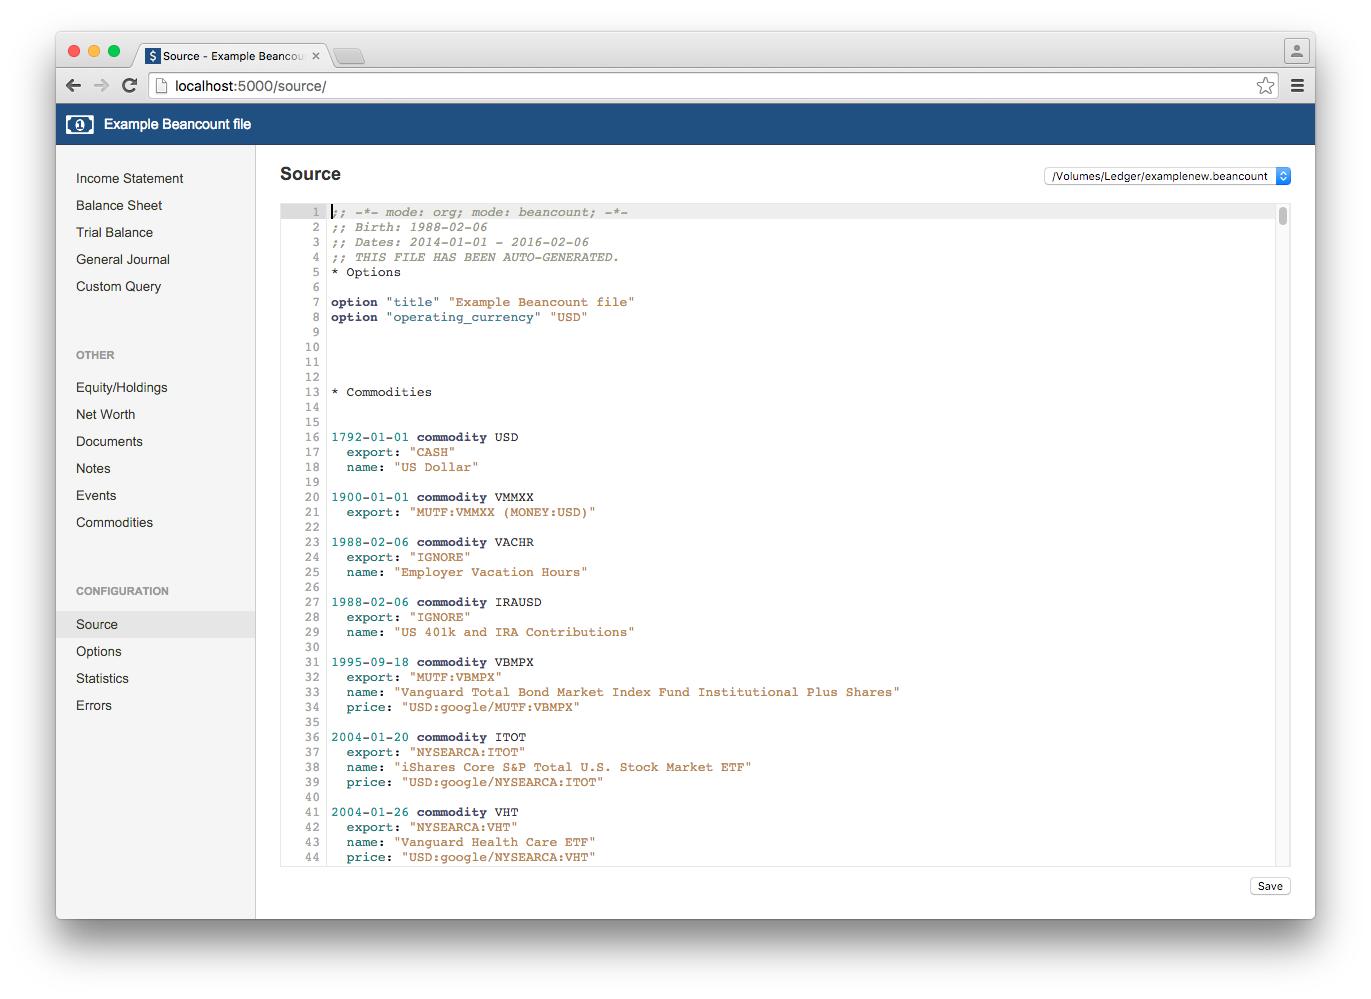This screenshot has width=1371, height=999.
Task: Click the browser forward arrow
Action: [101, 86]
